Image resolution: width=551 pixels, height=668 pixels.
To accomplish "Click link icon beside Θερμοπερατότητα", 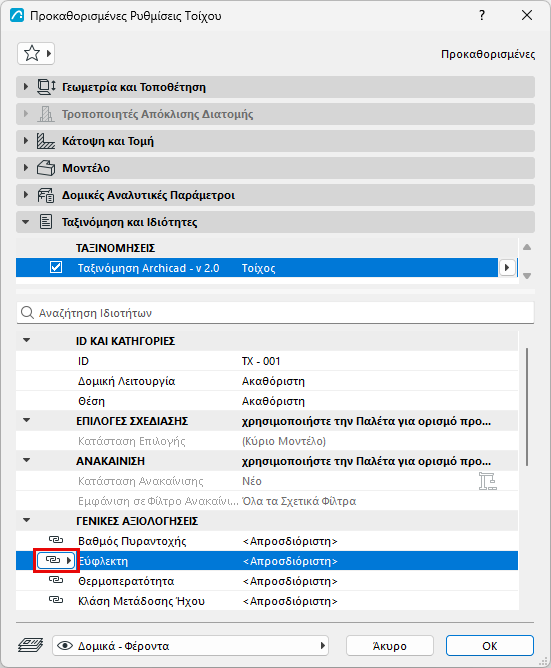I will pyautogui.click(x=55, y=580).
